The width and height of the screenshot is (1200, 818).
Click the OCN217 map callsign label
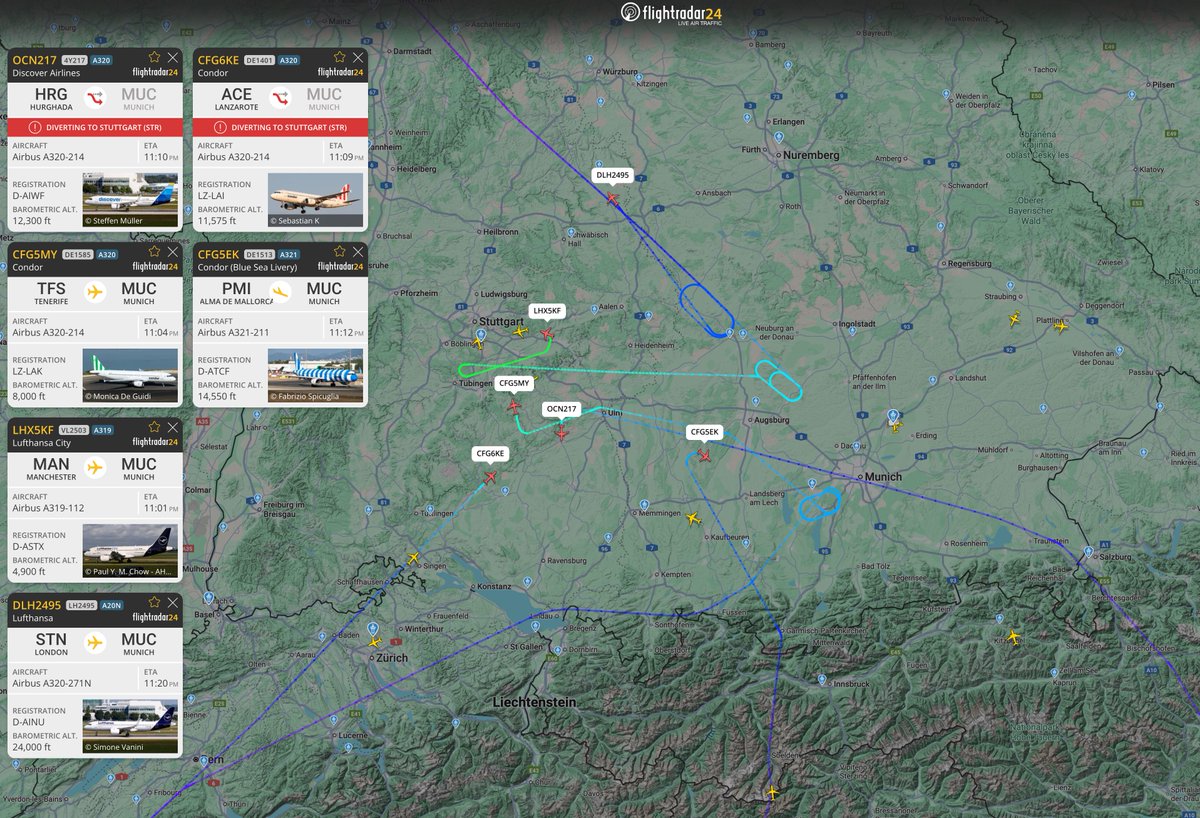coord(561,409)
